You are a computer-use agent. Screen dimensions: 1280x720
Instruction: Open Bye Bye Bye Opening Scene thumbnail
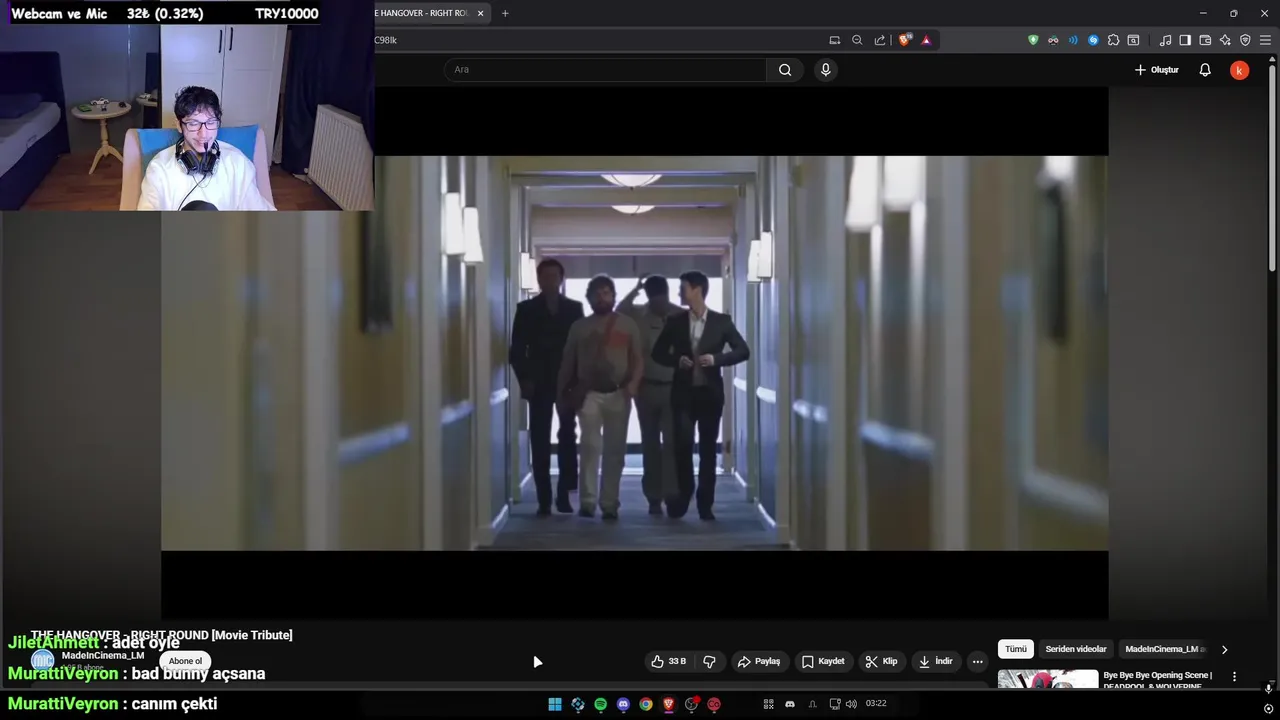pyautogui.click(x=1047, y=678)
